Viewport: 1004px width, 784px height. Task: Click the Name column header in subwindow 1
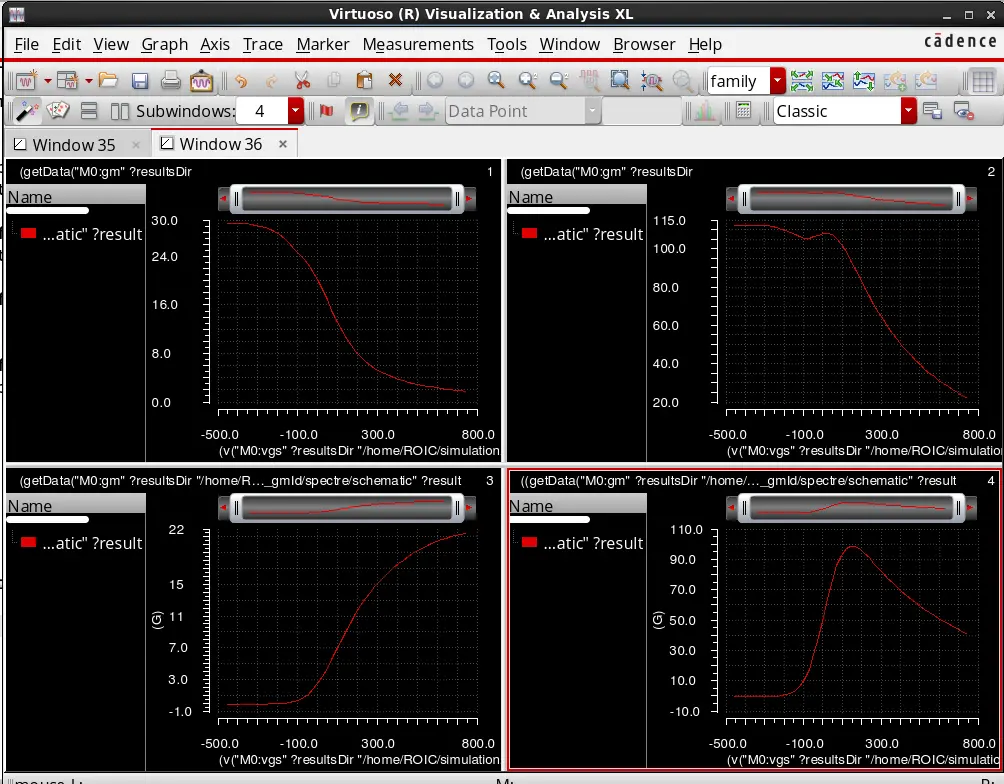click(76, 197)
